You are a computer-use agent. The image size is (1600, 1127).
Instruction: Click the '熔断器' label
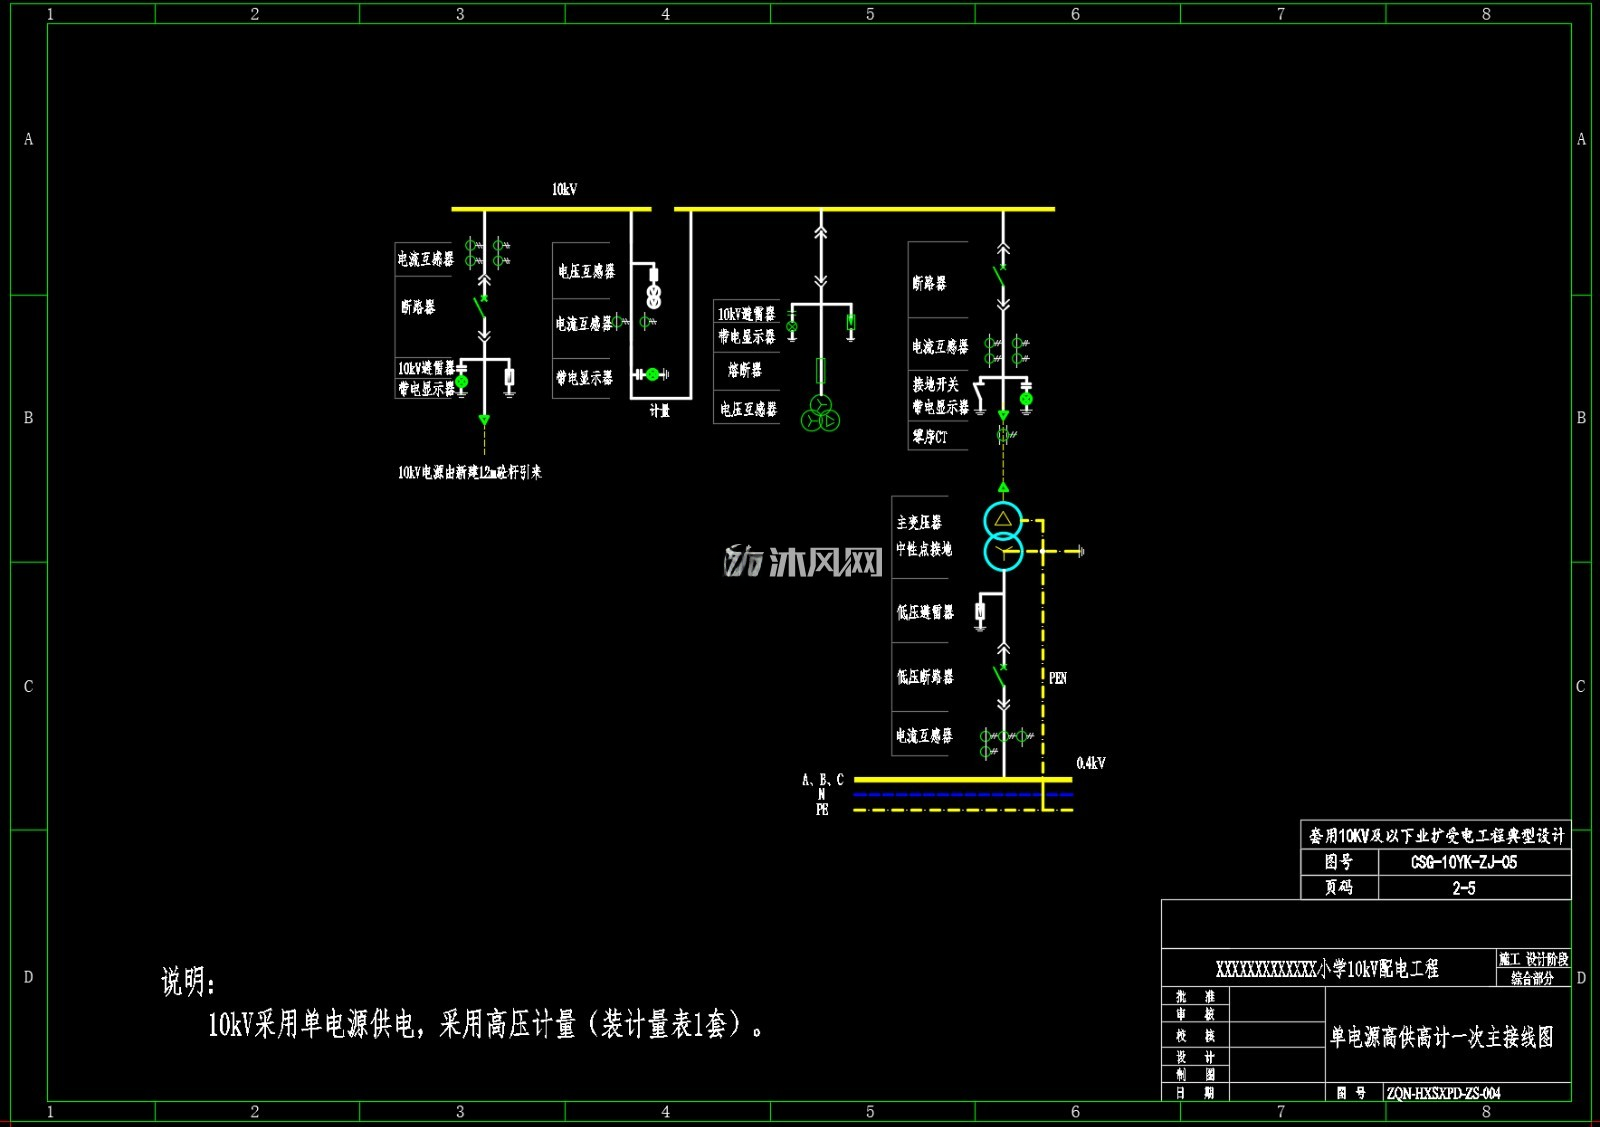click(745, 370)
